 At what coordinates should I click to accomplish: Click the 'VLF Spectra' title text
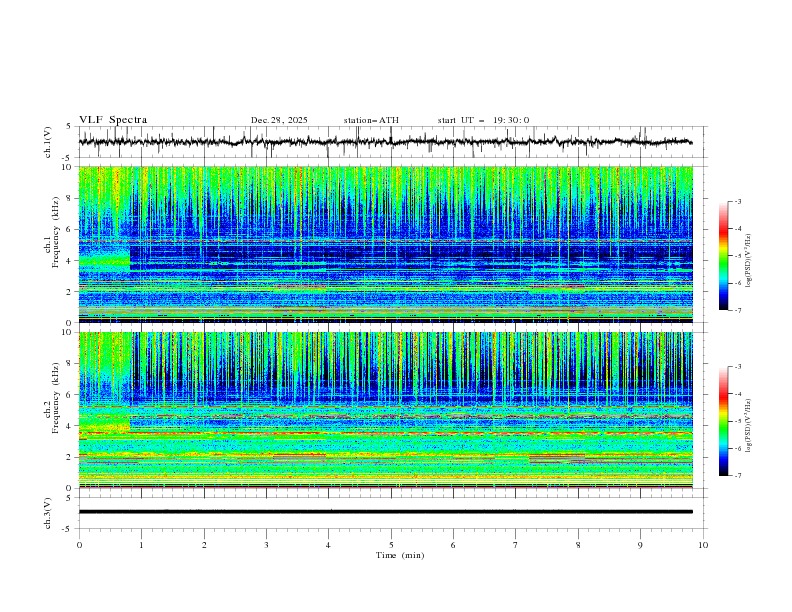[x=113, y=120]
